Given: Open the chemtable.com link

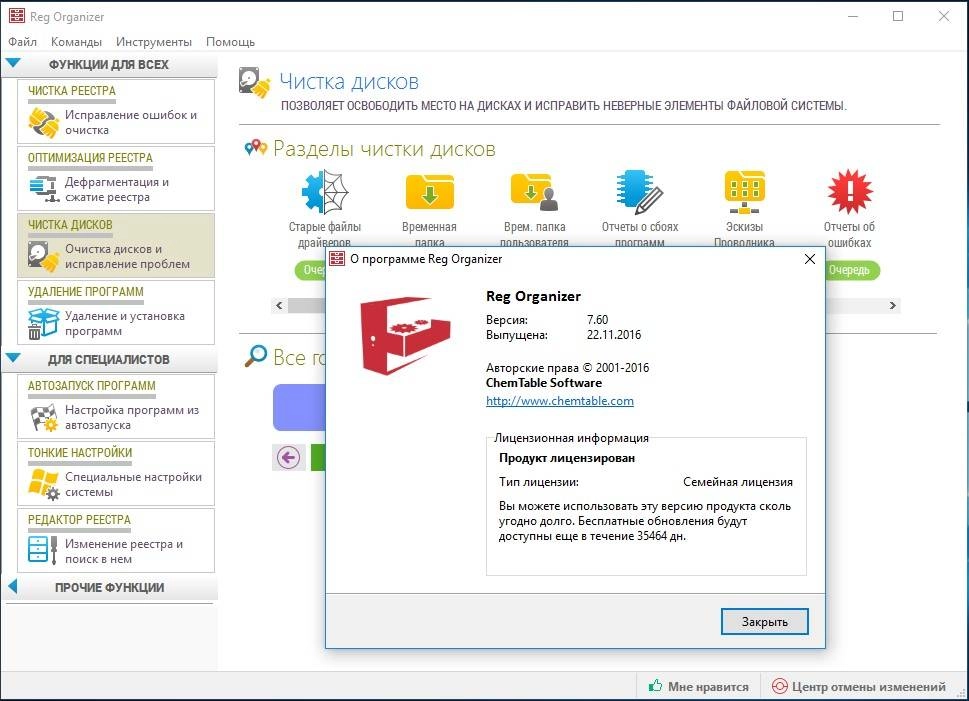Looking at the screenshot, I should click(559, 401).
